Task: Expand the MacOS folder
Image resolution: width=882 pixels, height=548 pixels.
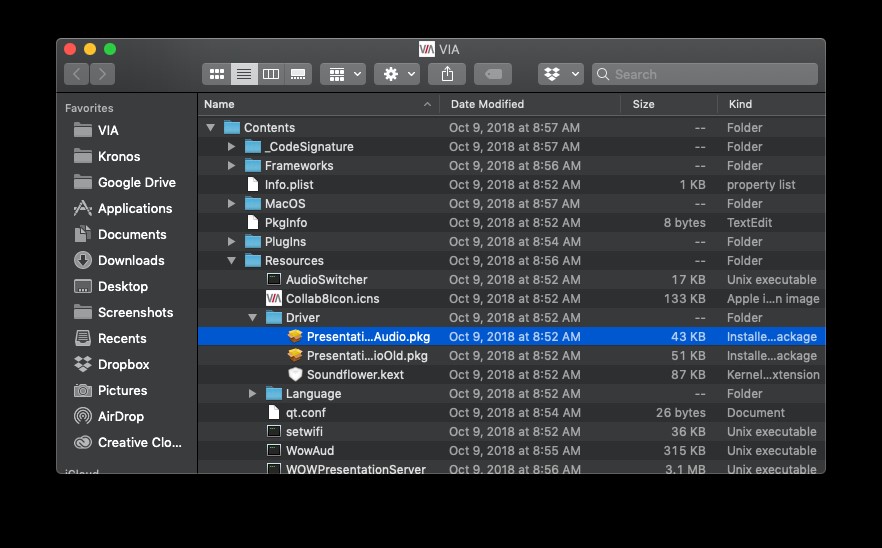Action: click(x=231, y=204)
